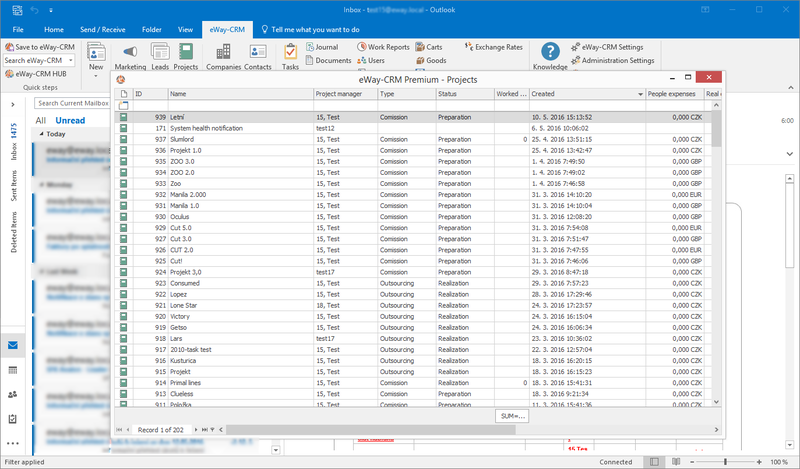Open Administration Settings

(612, 60)
